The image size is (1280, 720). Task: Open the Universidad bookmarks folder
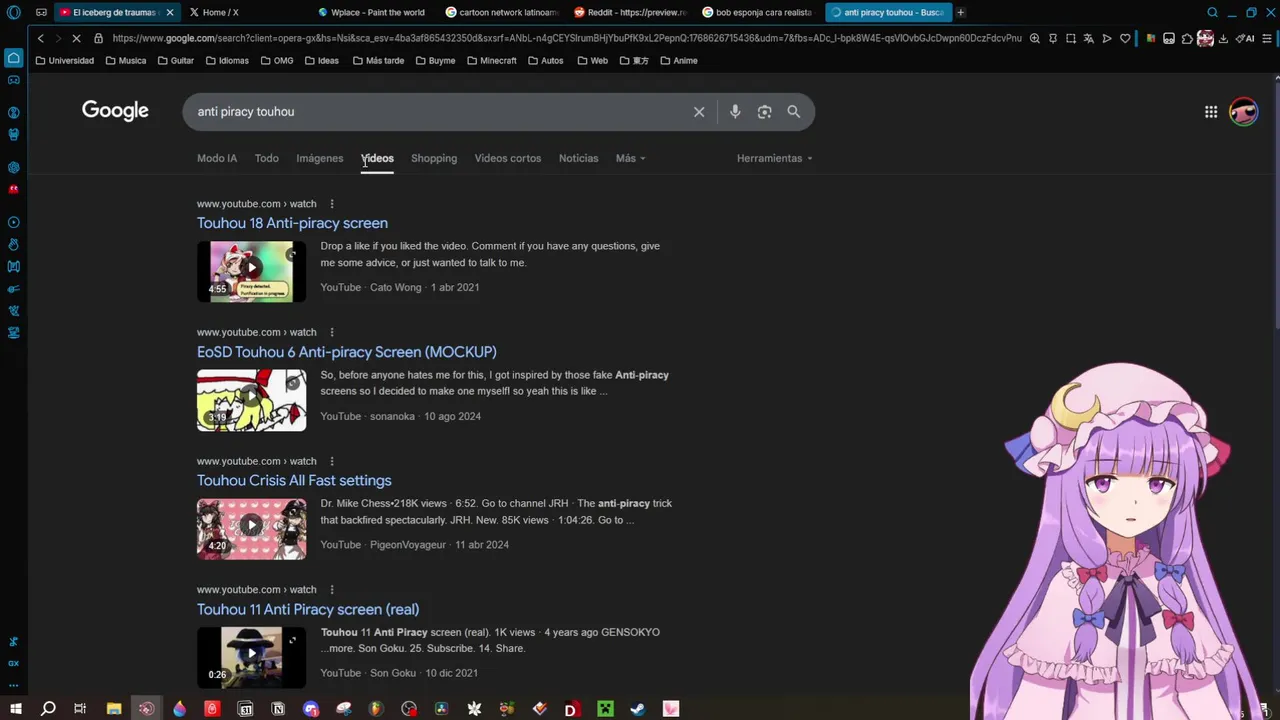point(64,60)
